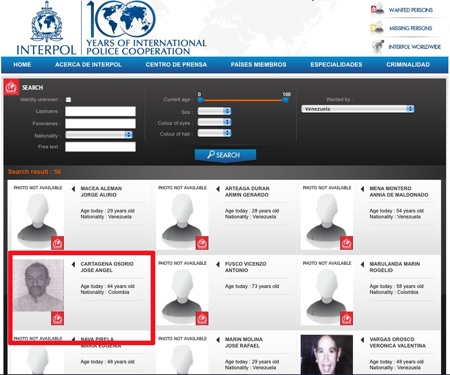Click arrow marker beside Cartagena Osorio name
The width and height of the screenshot is (450, 375).
click(x=73, y=264)
